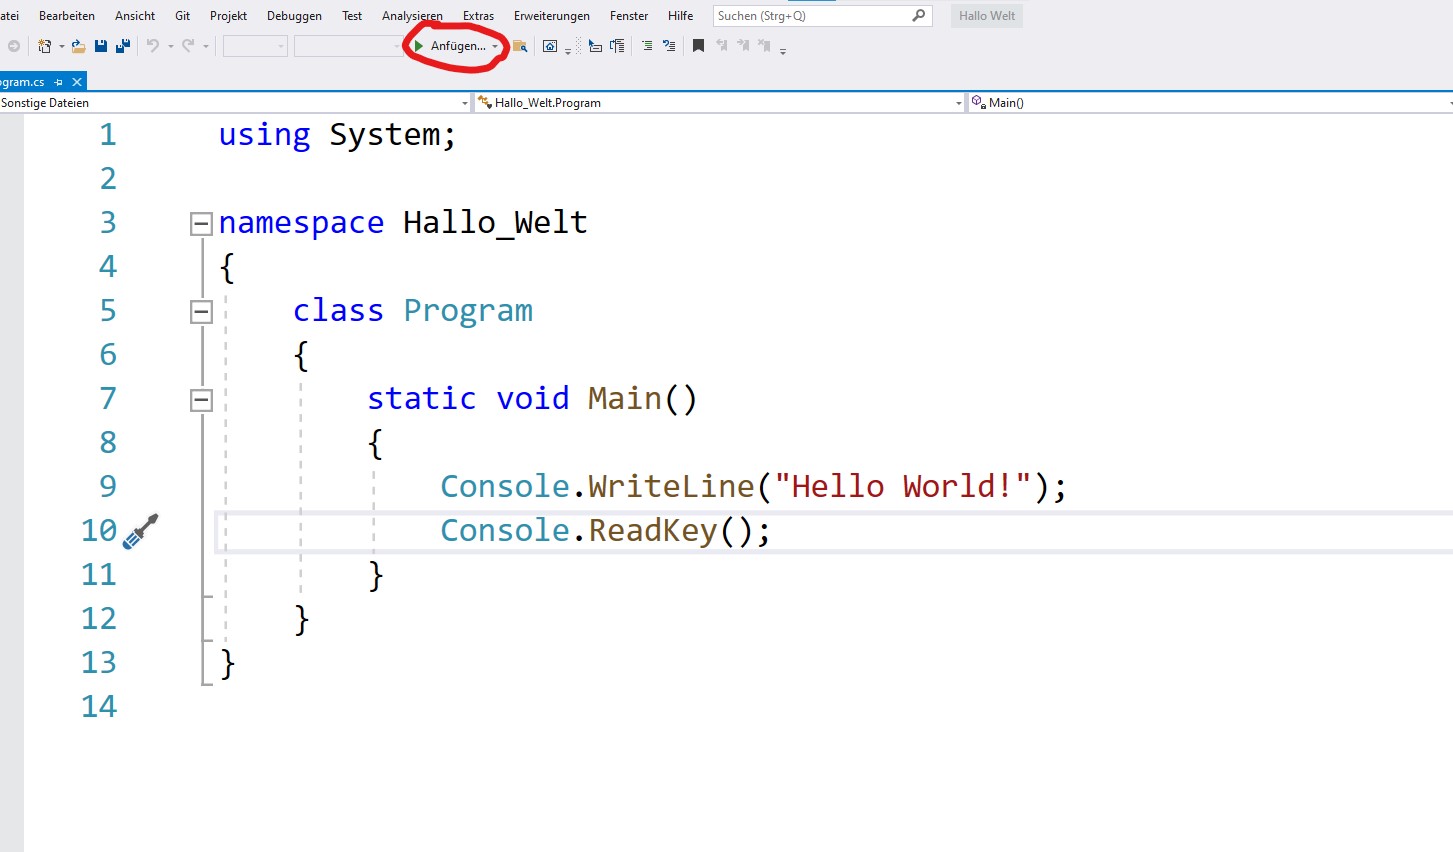Click the Suchen (Strg+Q) search box
The image size is (1453, 852).
(822, 16)
